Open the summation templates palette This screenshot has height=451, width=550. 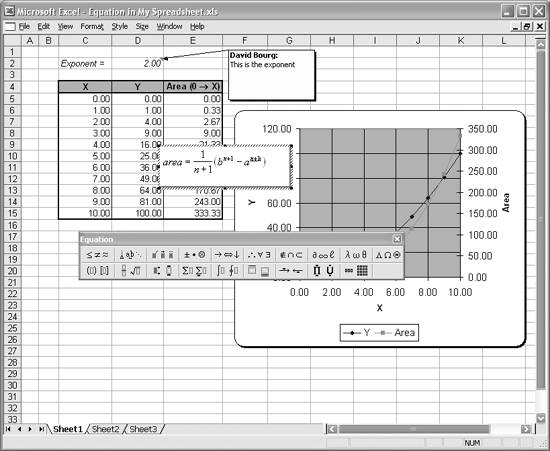pos(194,271)
